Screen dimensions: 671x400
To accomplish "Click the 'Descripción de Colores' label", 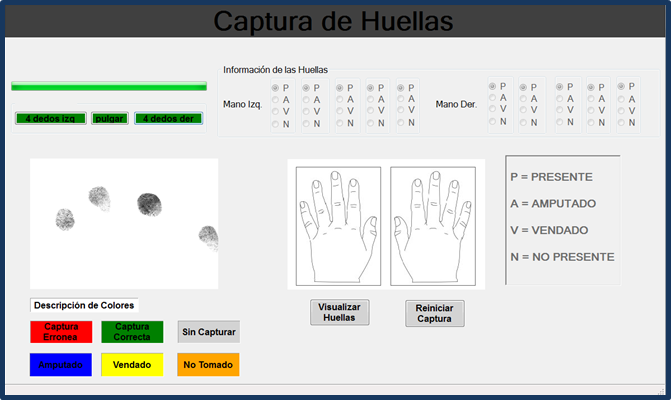I will 84,305.
